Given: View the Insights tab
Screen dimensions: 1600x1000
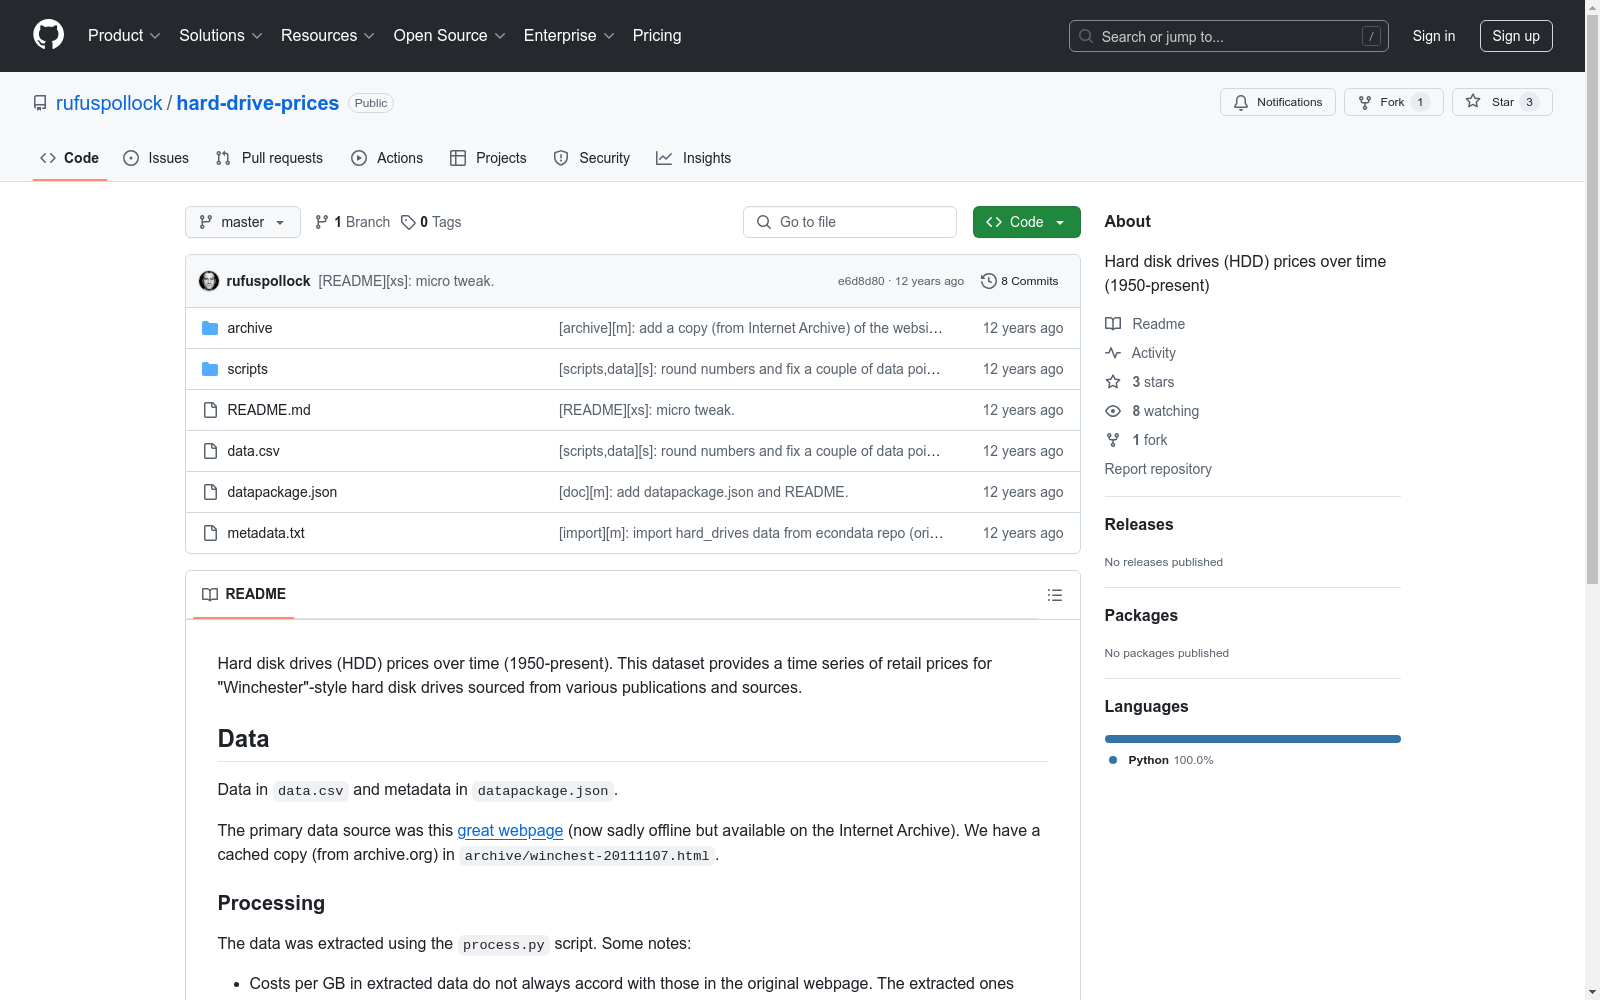Looking at the screenshot, I should coord(694,158).
